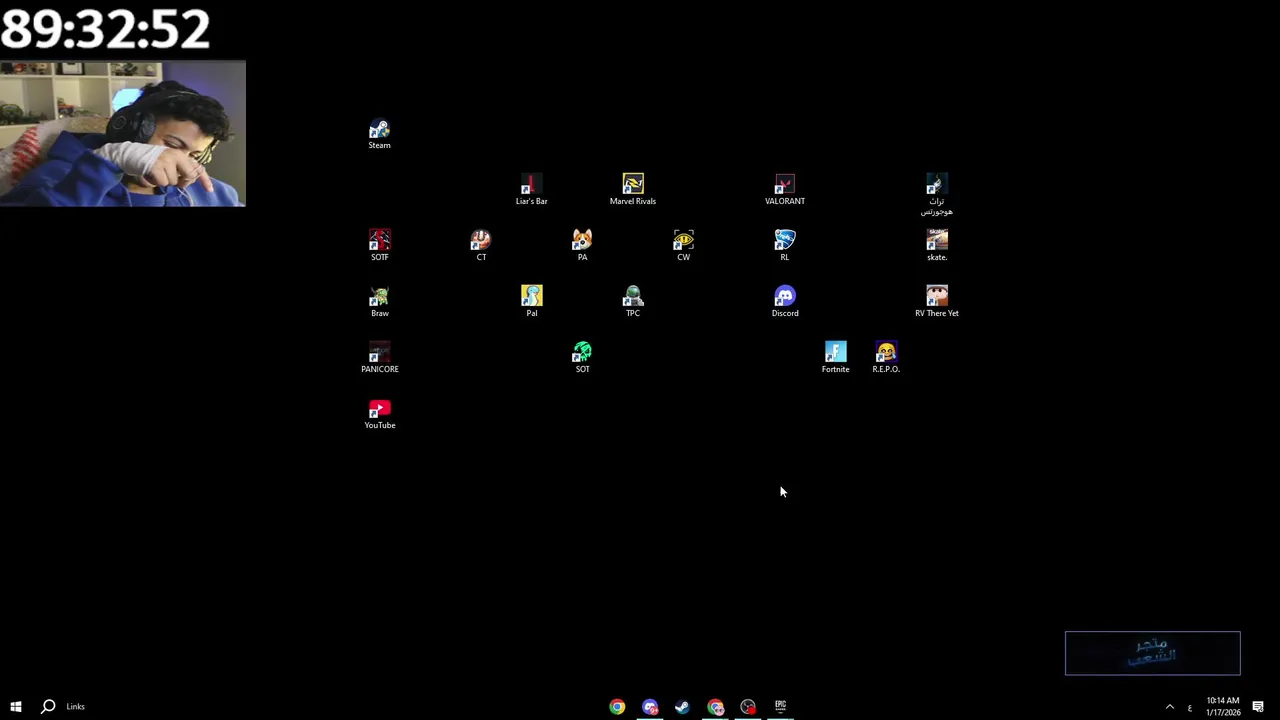Select the CT desktop shortcut
1280x720 pixels.
click(x=481, y=246)
